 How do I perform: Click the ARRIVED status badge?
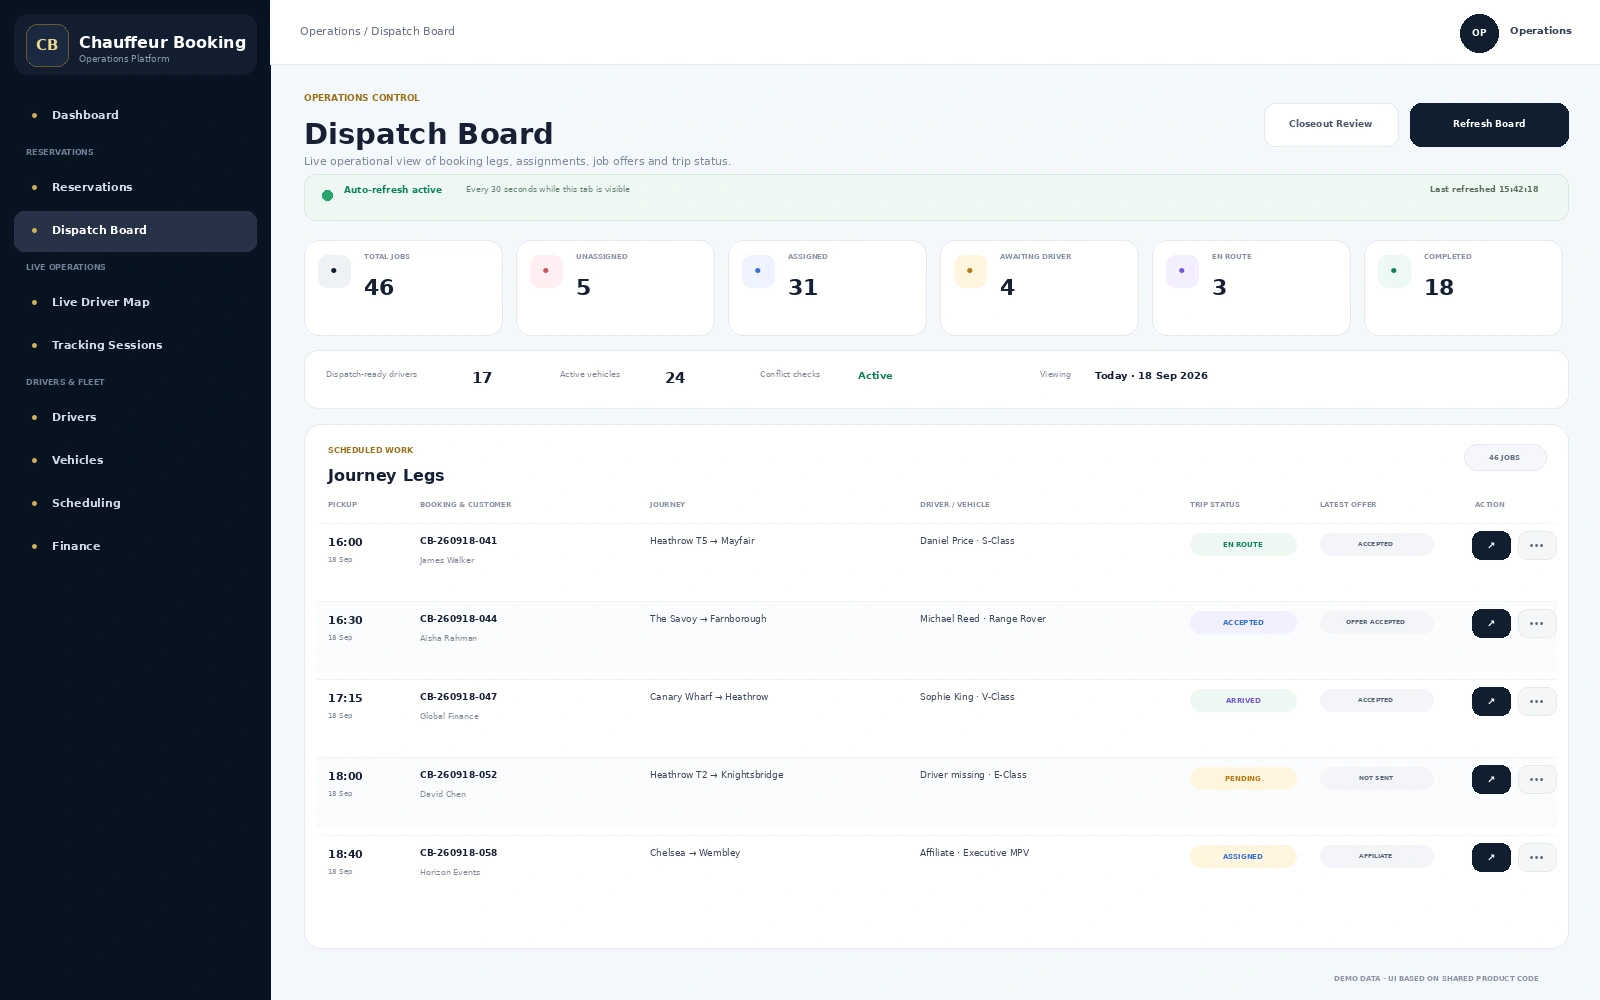coord(1243,701)
